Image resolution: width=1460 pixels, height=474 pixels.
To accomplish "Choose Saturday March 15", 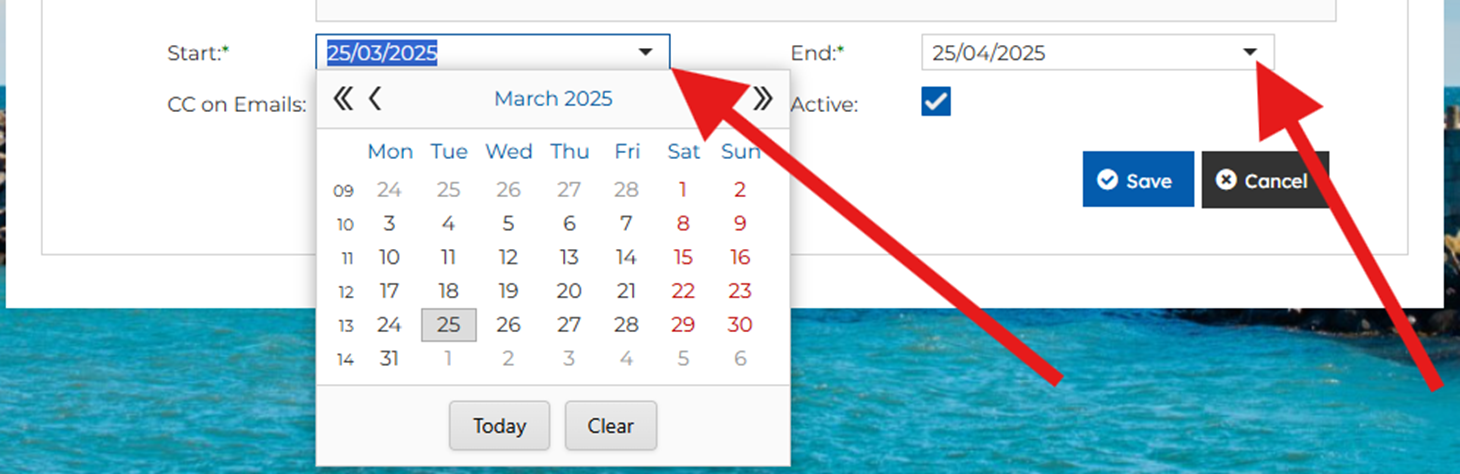I will coord(683,257).
